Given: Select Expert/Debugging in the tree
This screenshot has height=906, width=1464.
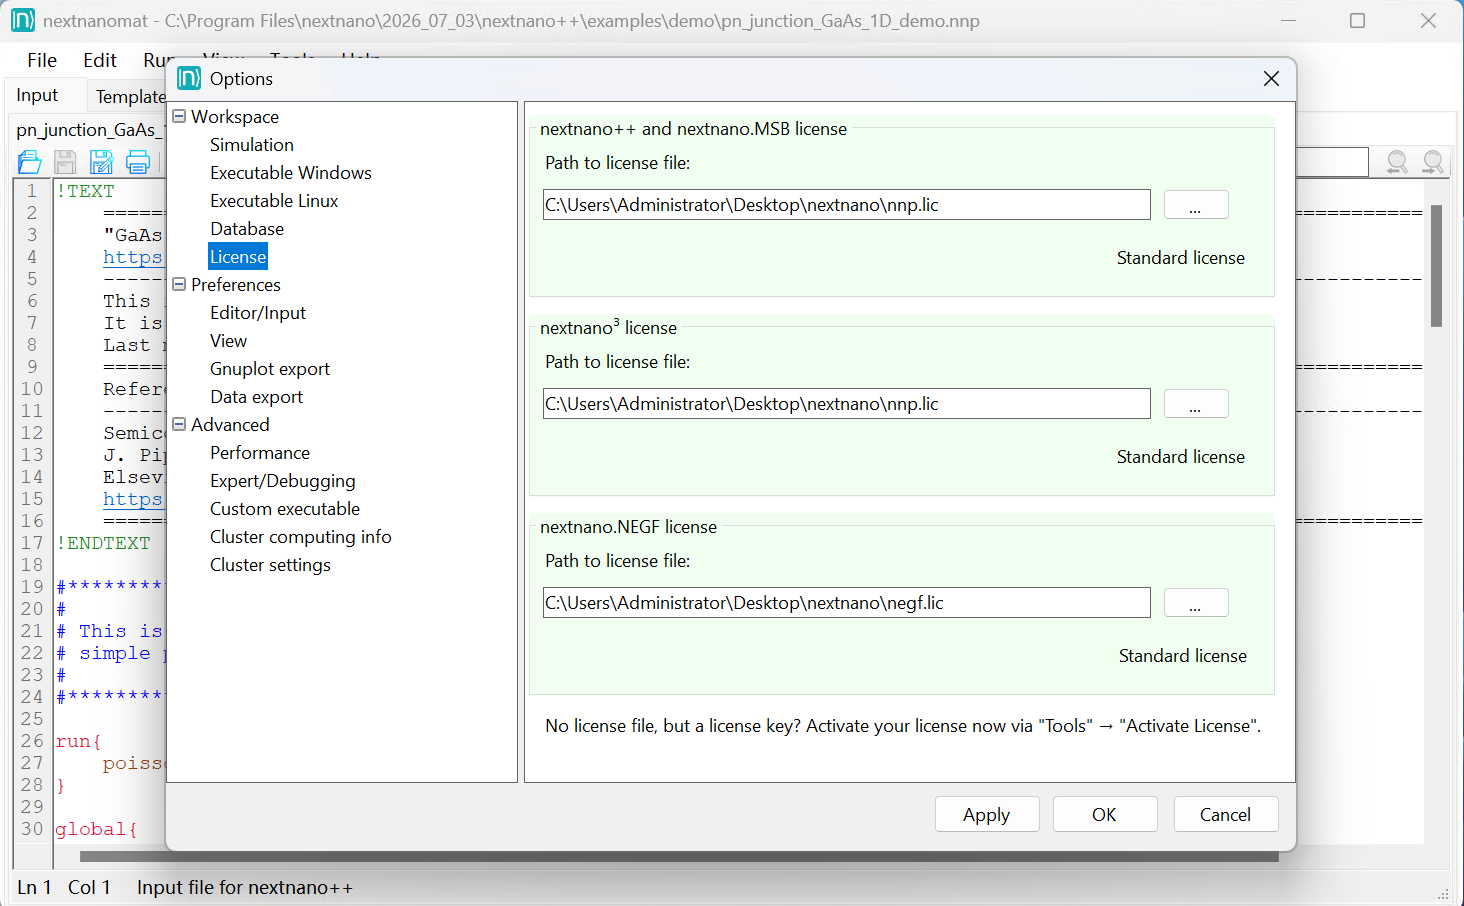Looking at the screenshot, I should pos(283,481).
